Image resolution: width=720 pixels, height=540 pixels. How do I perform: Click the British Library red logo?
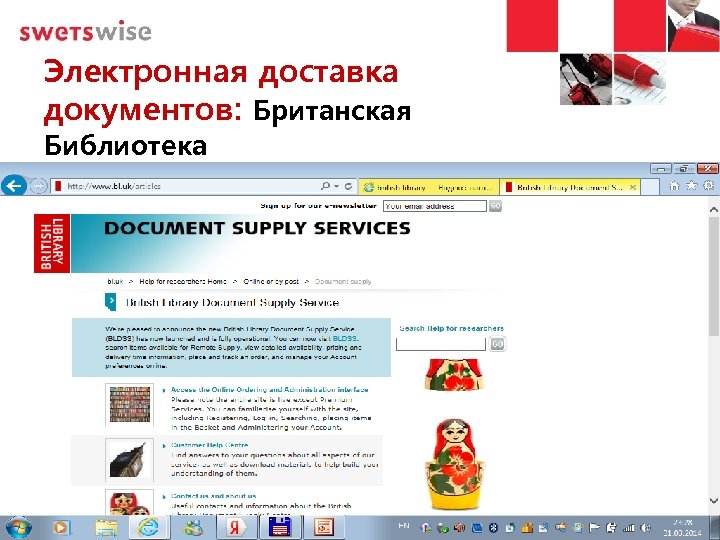(x=52, y=243)
